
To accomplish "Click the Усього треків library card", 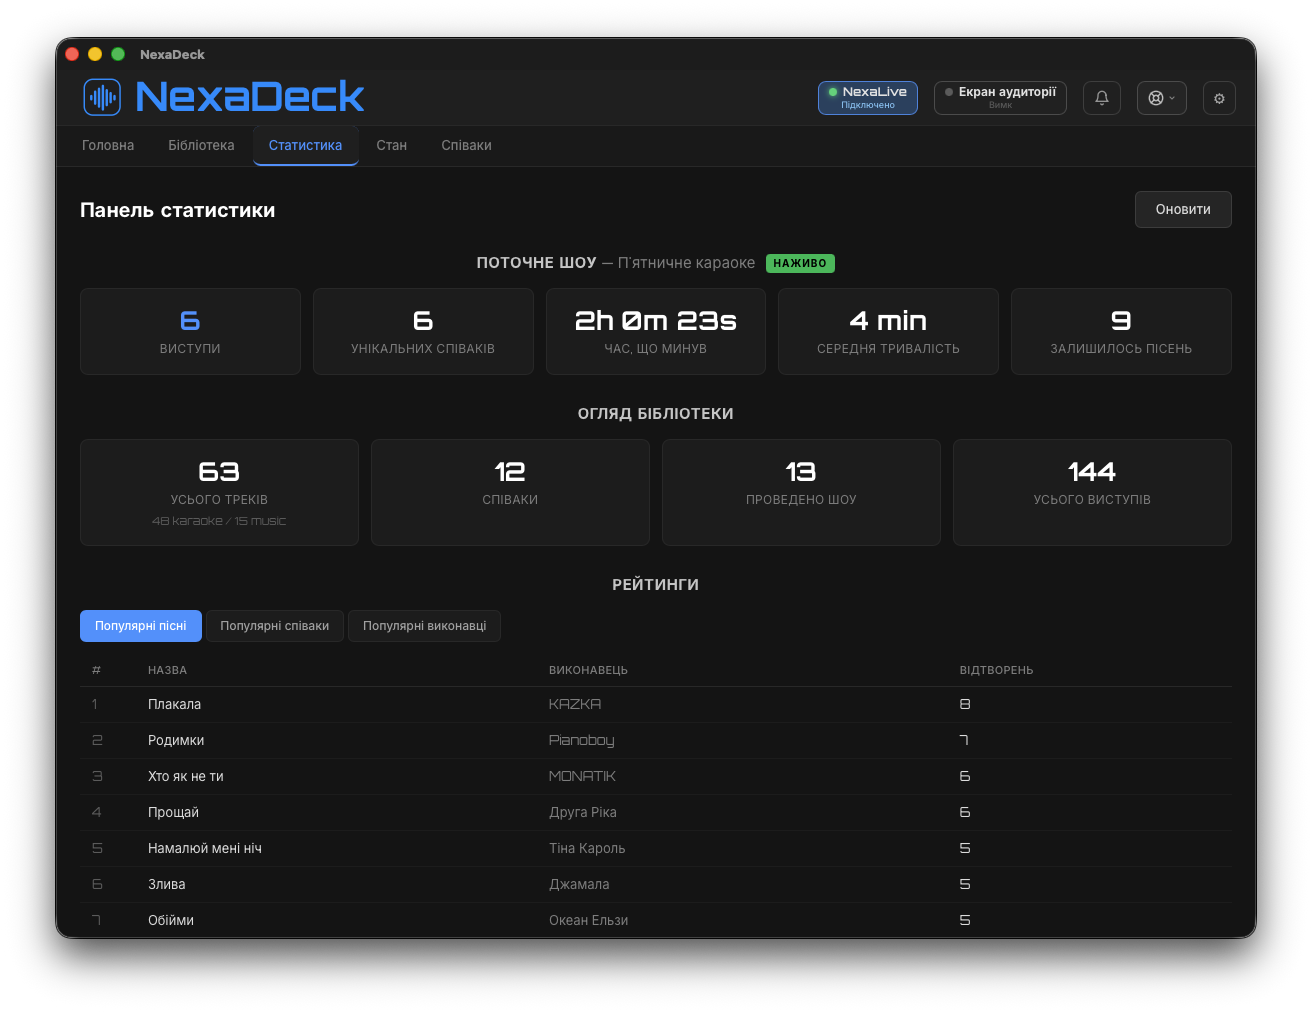I will pos(219,492).
